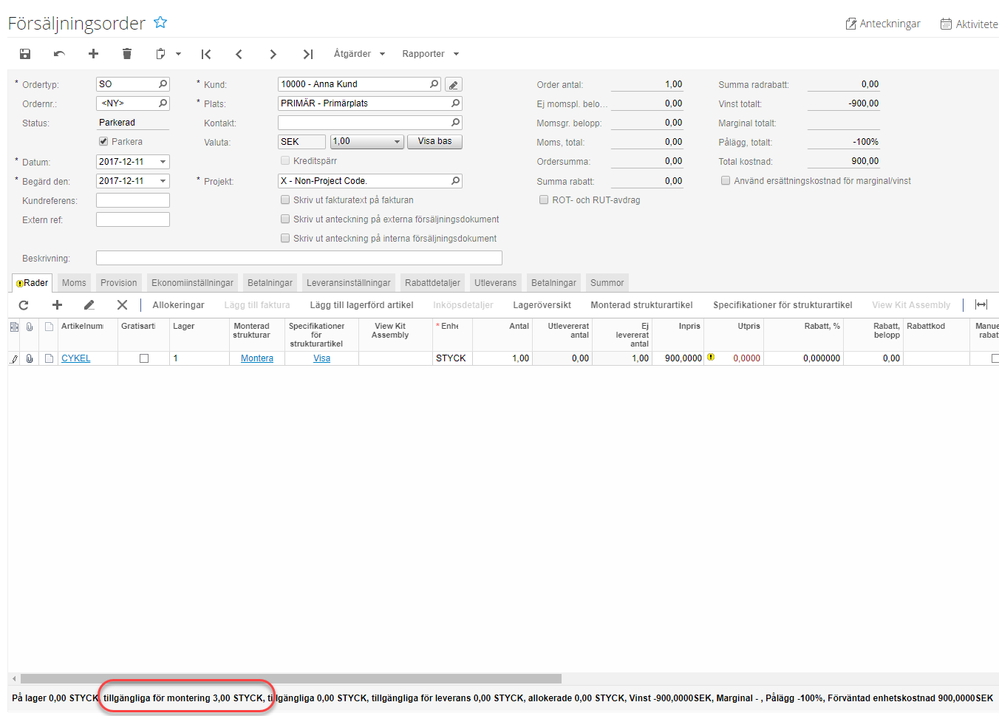Open the Utleverans tab
Viewport: 999px width, 716px height.
tap(496, 283)
